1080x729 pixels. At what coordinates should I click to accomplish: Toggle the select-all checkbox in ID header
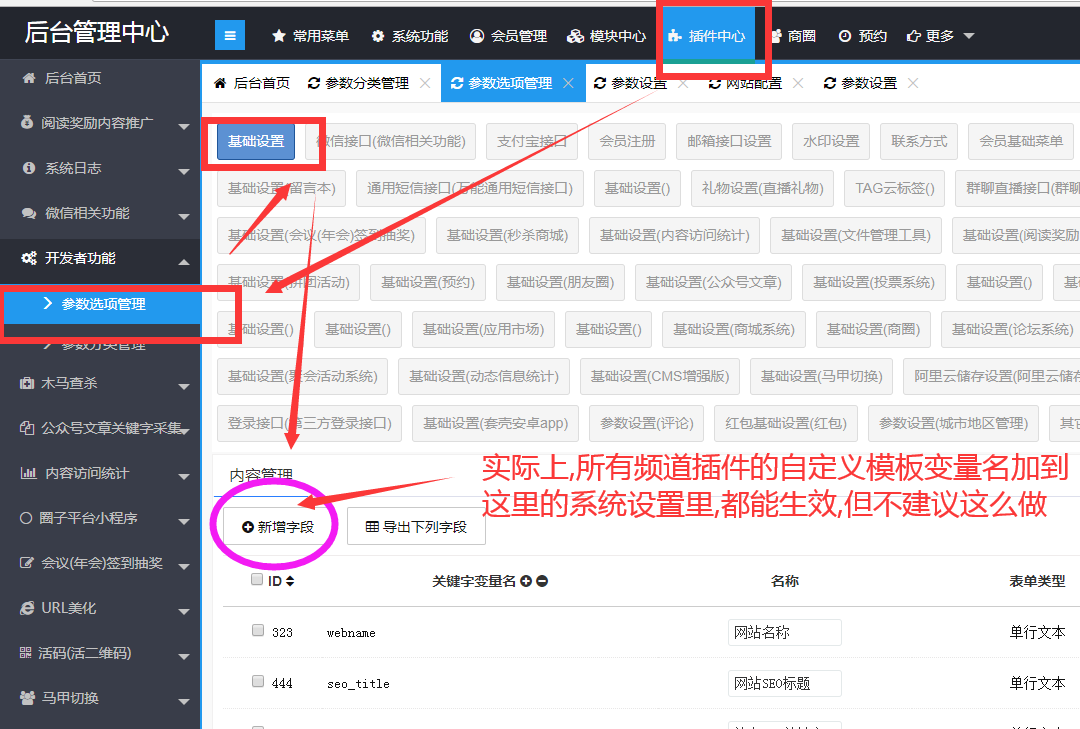click(257, 580)
